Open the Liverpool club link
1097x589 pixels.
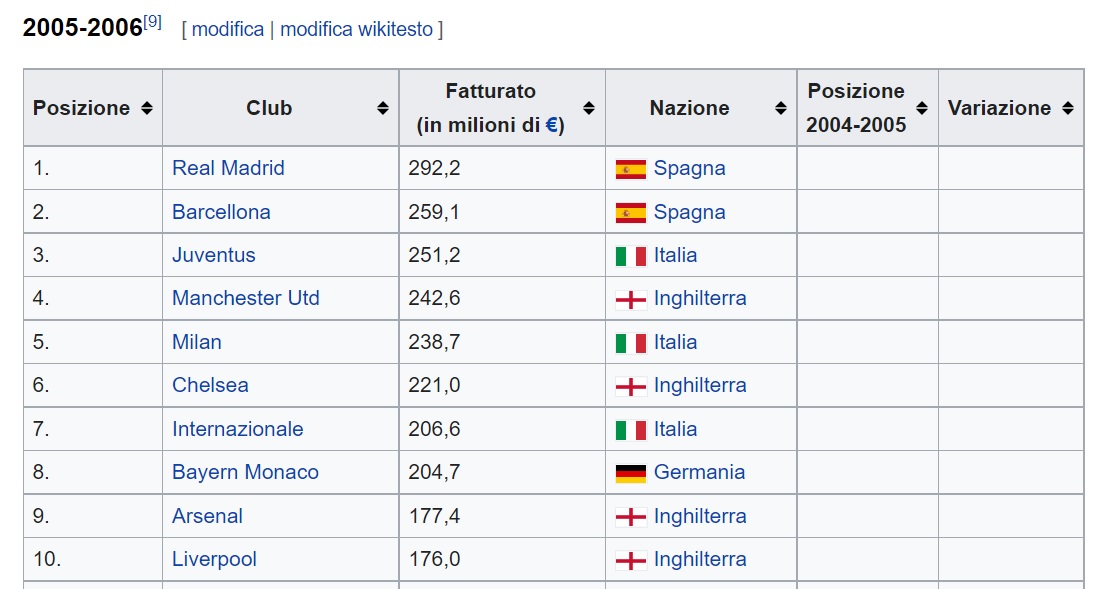point(214,559)
